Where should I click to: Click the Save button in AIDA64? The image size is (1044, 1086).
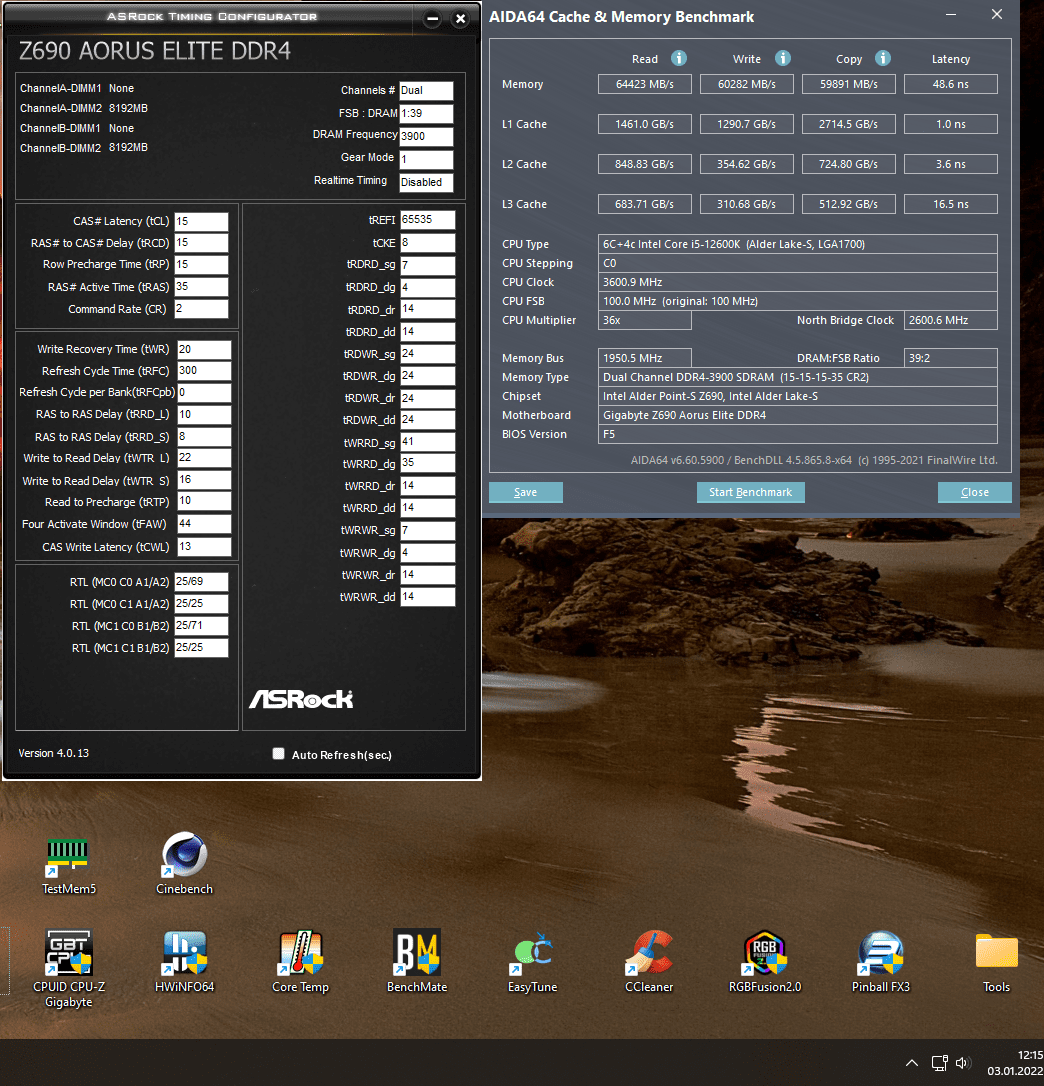(526, 492)
